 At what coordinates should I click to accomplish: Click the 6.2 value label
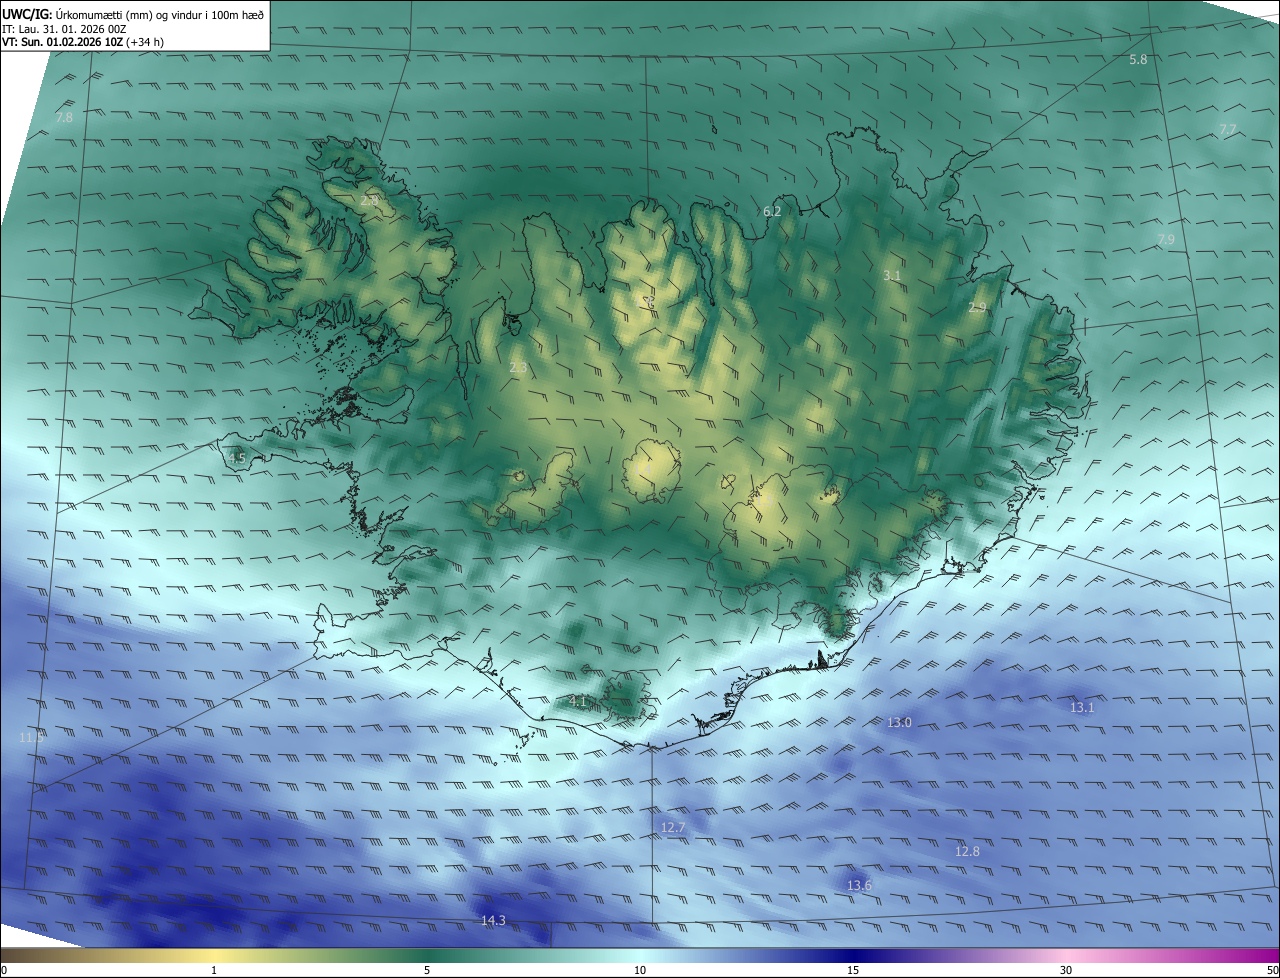772,211
